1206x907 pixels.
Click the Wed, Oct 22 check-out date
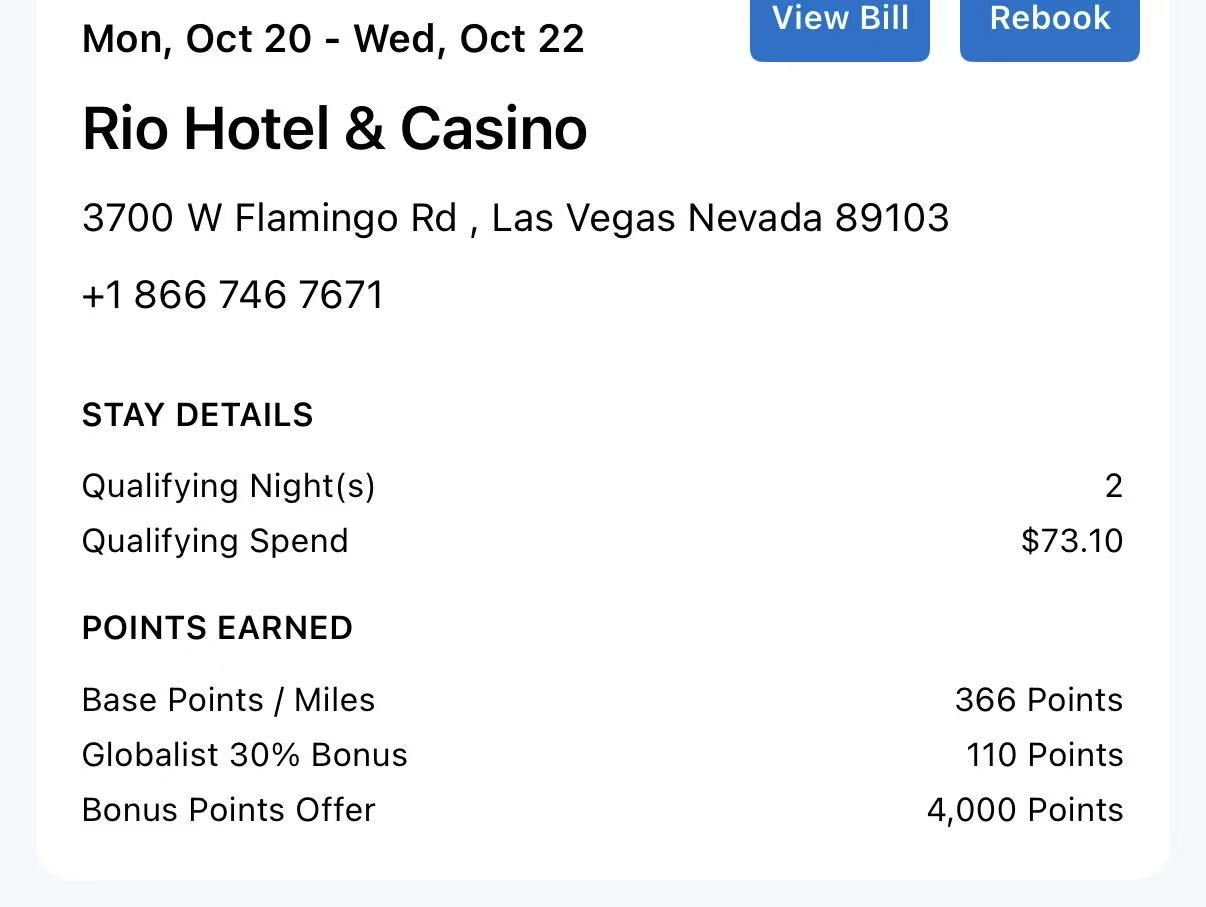469,39
